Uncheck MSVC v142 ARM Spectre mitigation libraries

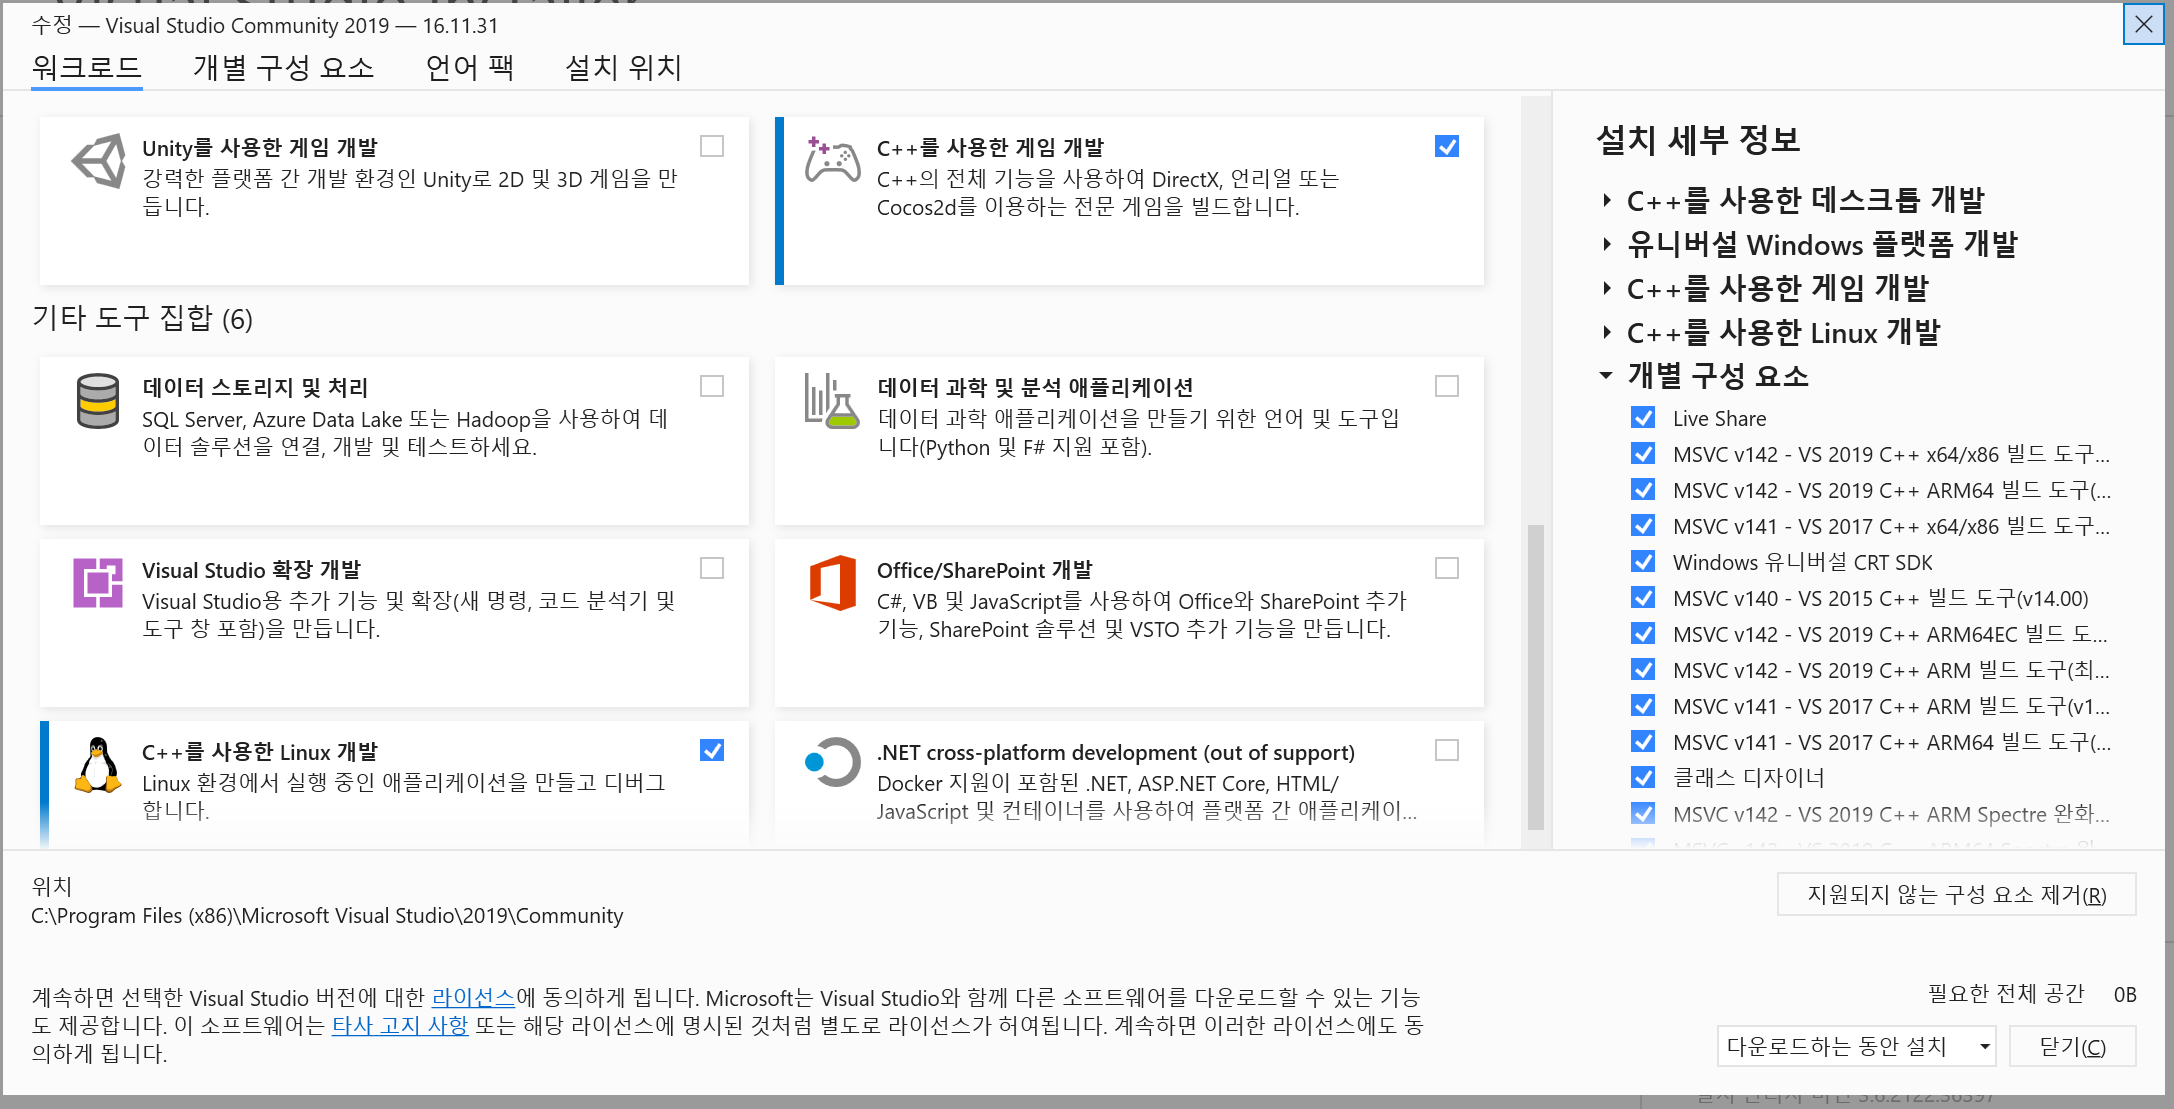click(x=1643, y=813)
